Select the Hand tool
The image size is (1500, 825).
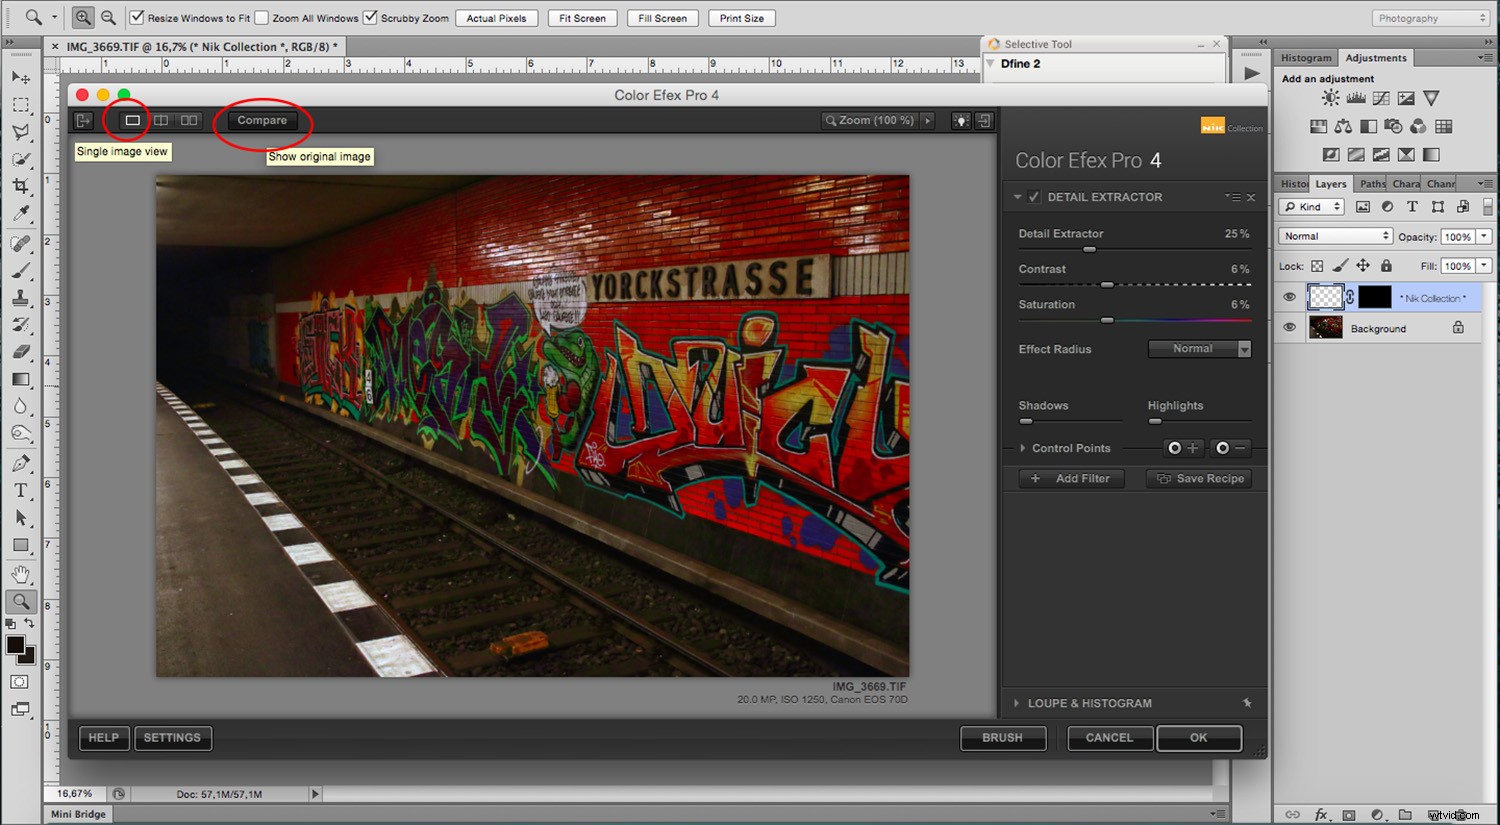coord(21,573)
